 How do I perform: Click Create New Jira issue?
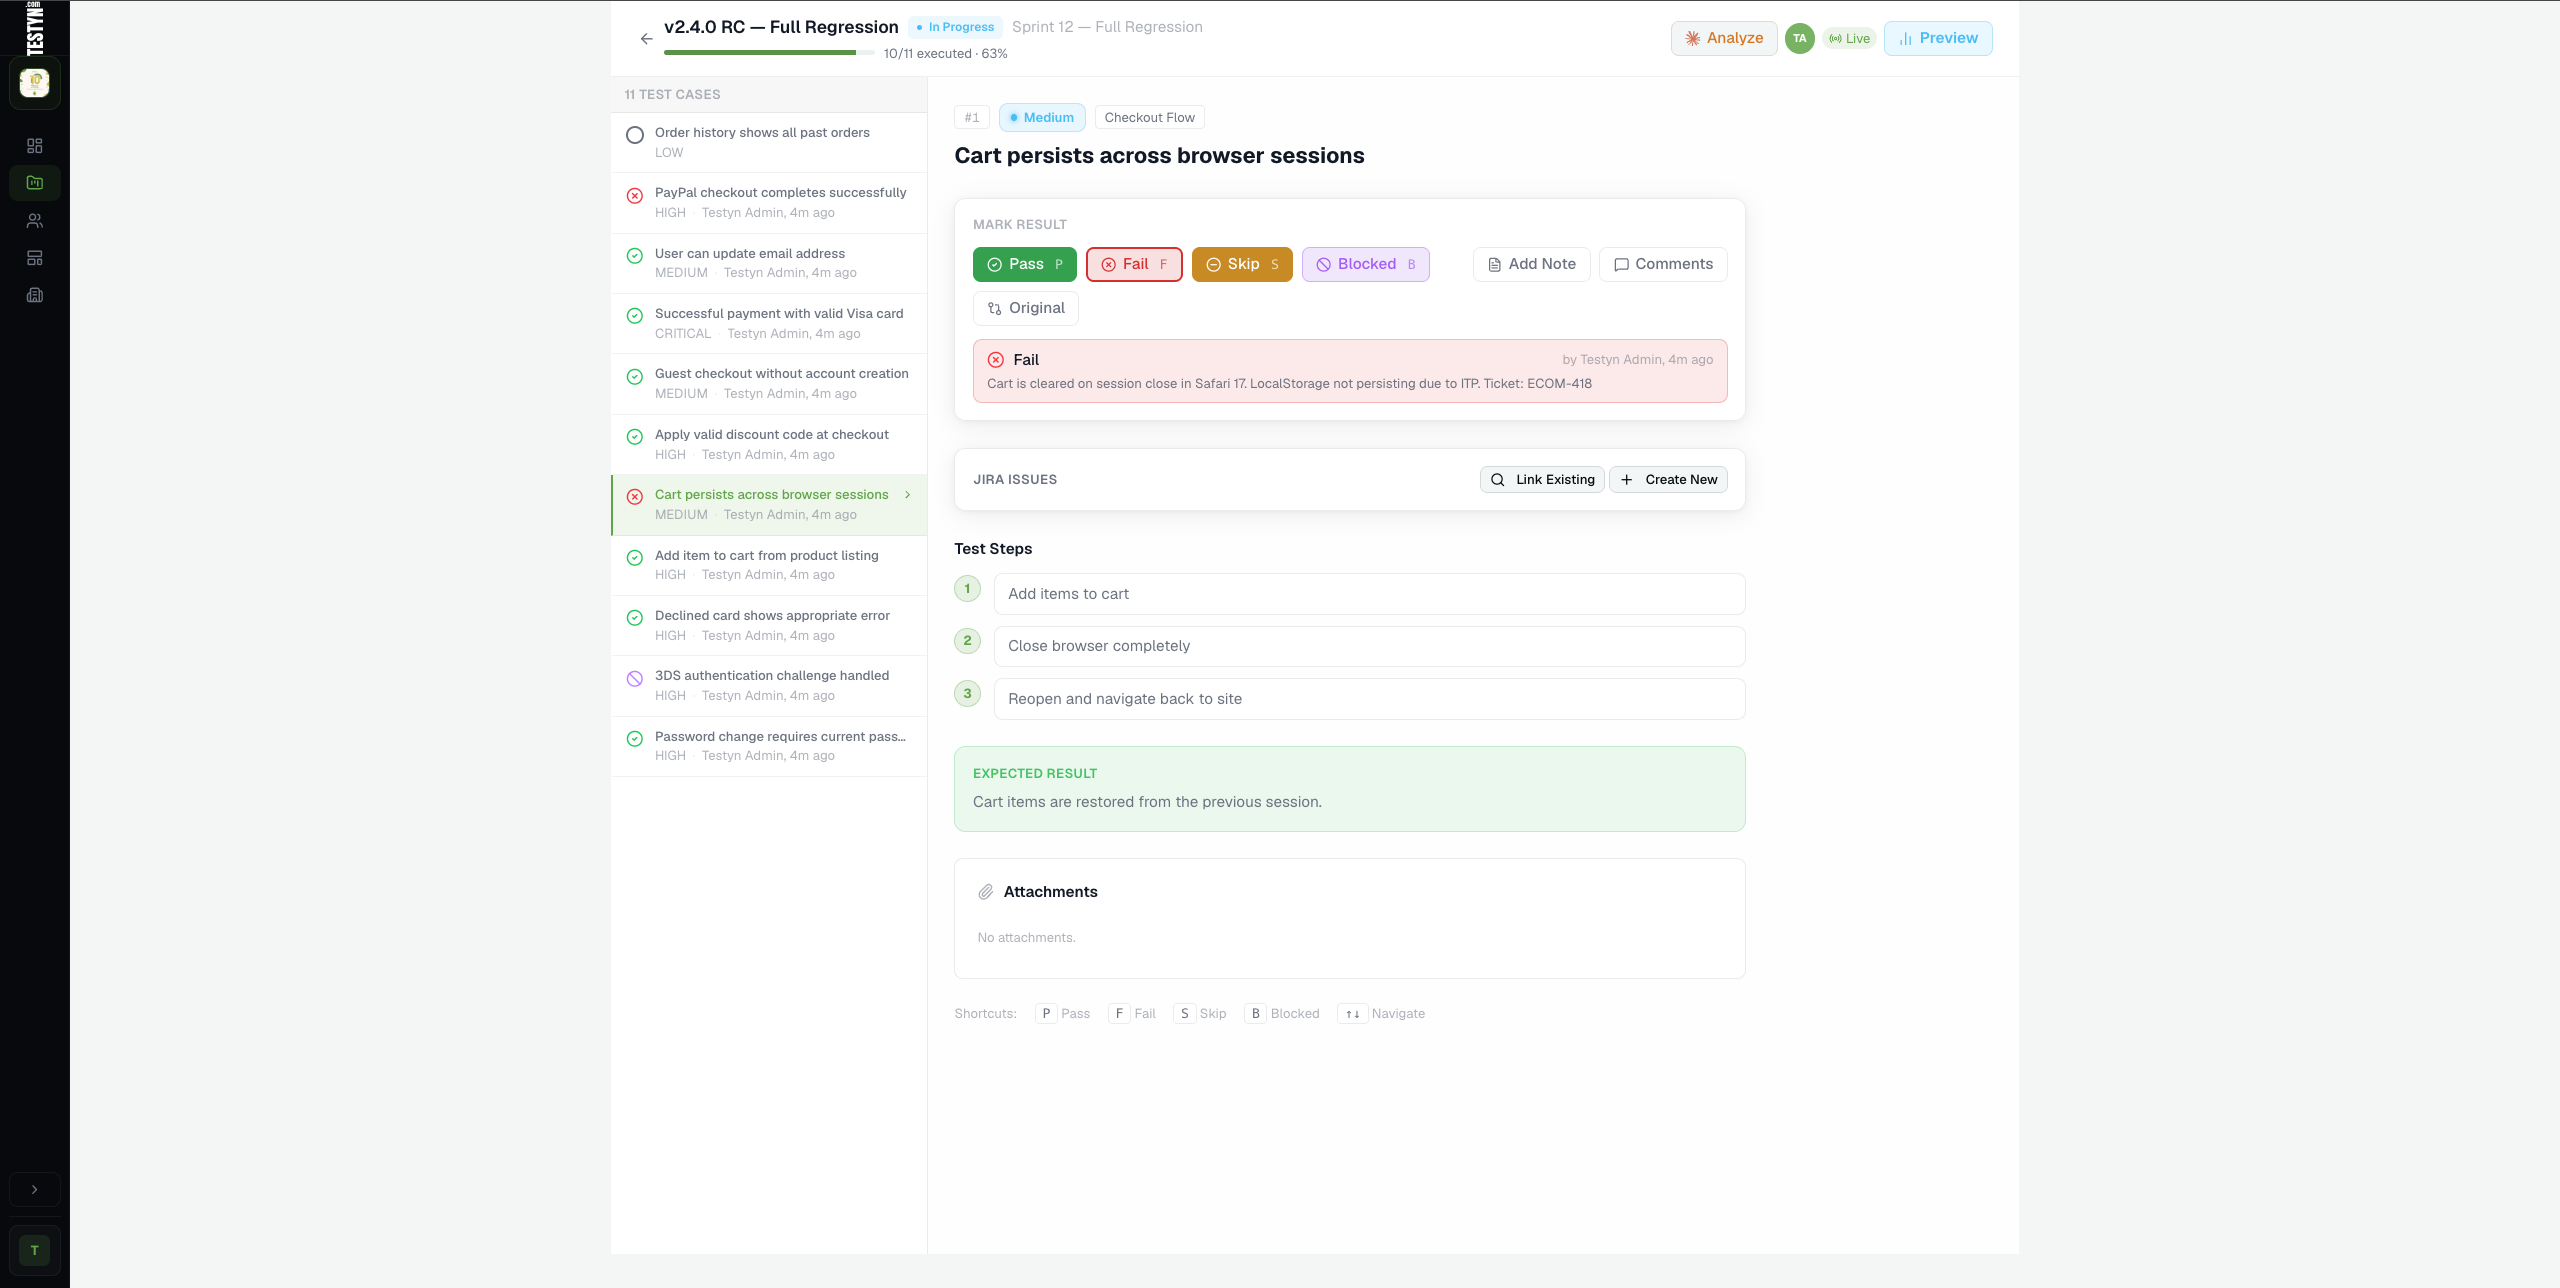1668,480
